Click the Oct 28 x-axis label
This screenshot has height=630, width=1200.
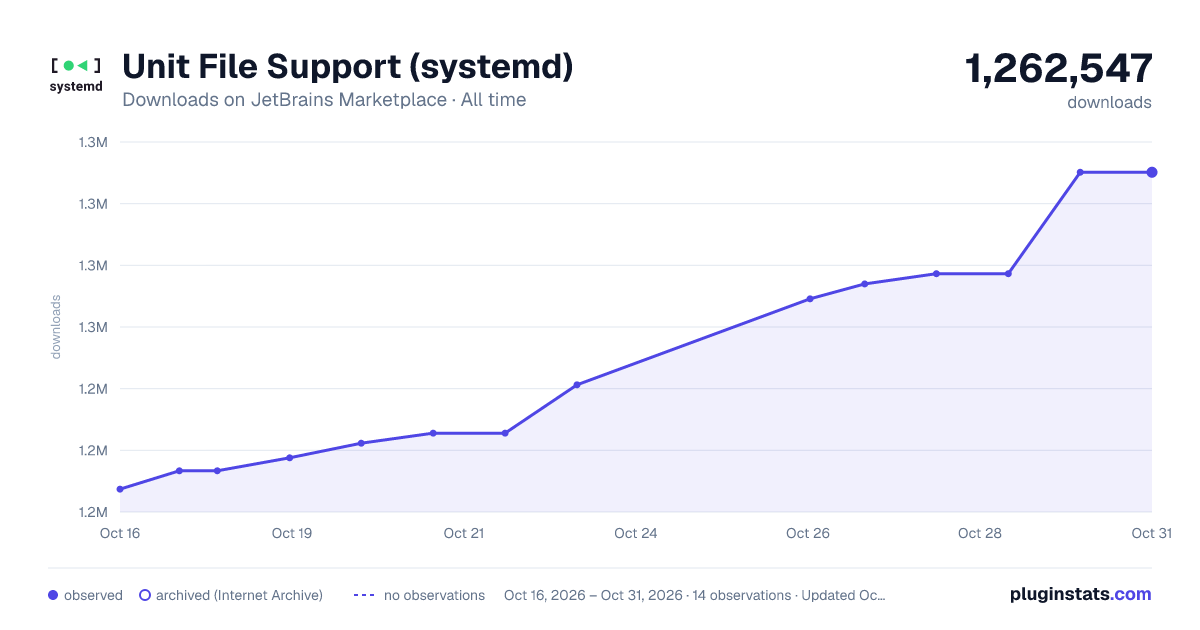(x=980, y=533)
